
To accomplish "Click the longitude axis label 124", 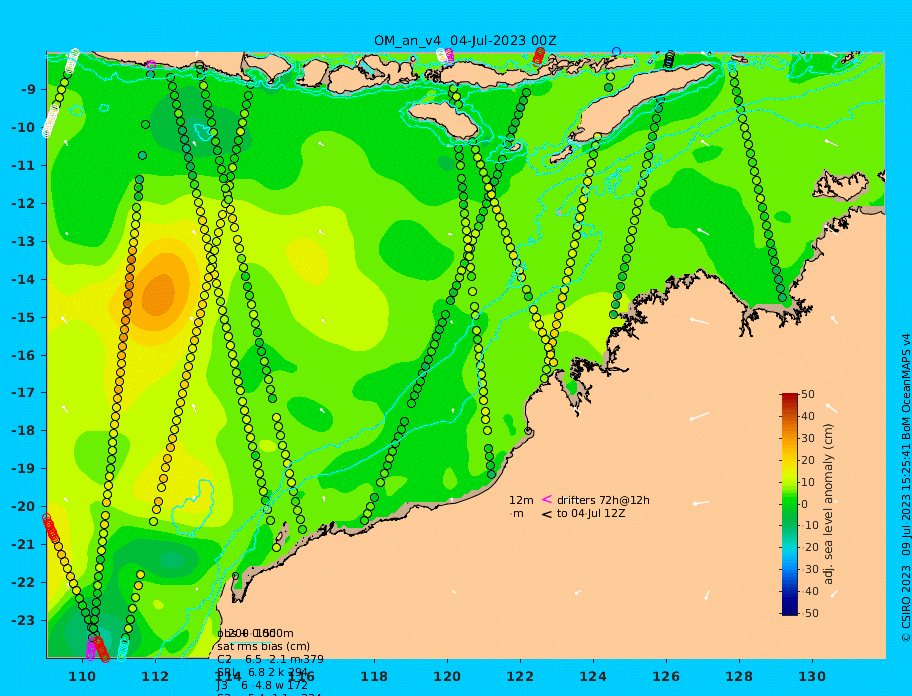I will [x=593, y=676].
